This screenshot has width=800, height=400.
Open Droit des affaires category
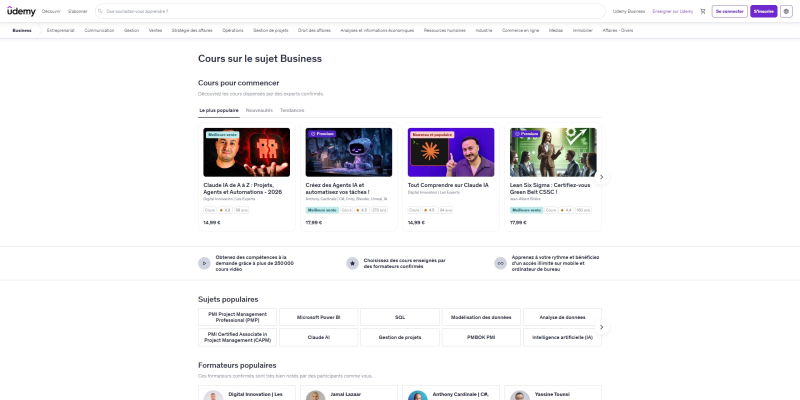click(x=314, y=31)
